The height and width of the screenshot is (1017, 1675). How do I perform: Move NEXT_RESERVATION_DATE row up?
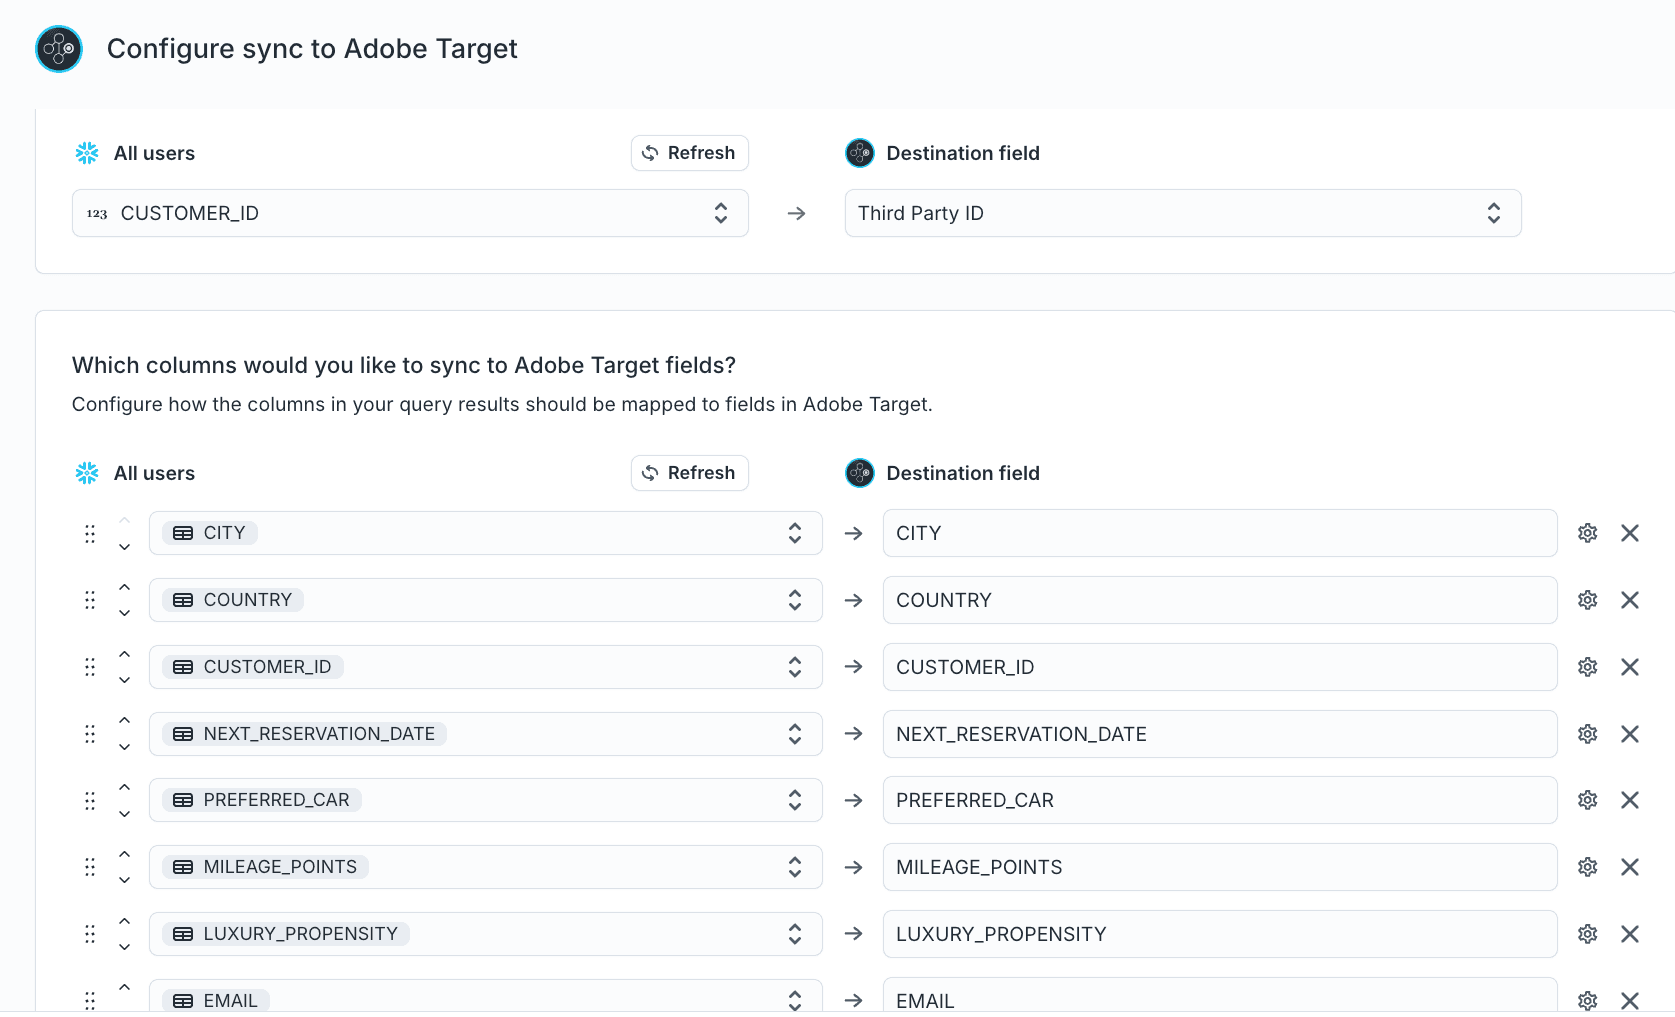tap(124, 721)
